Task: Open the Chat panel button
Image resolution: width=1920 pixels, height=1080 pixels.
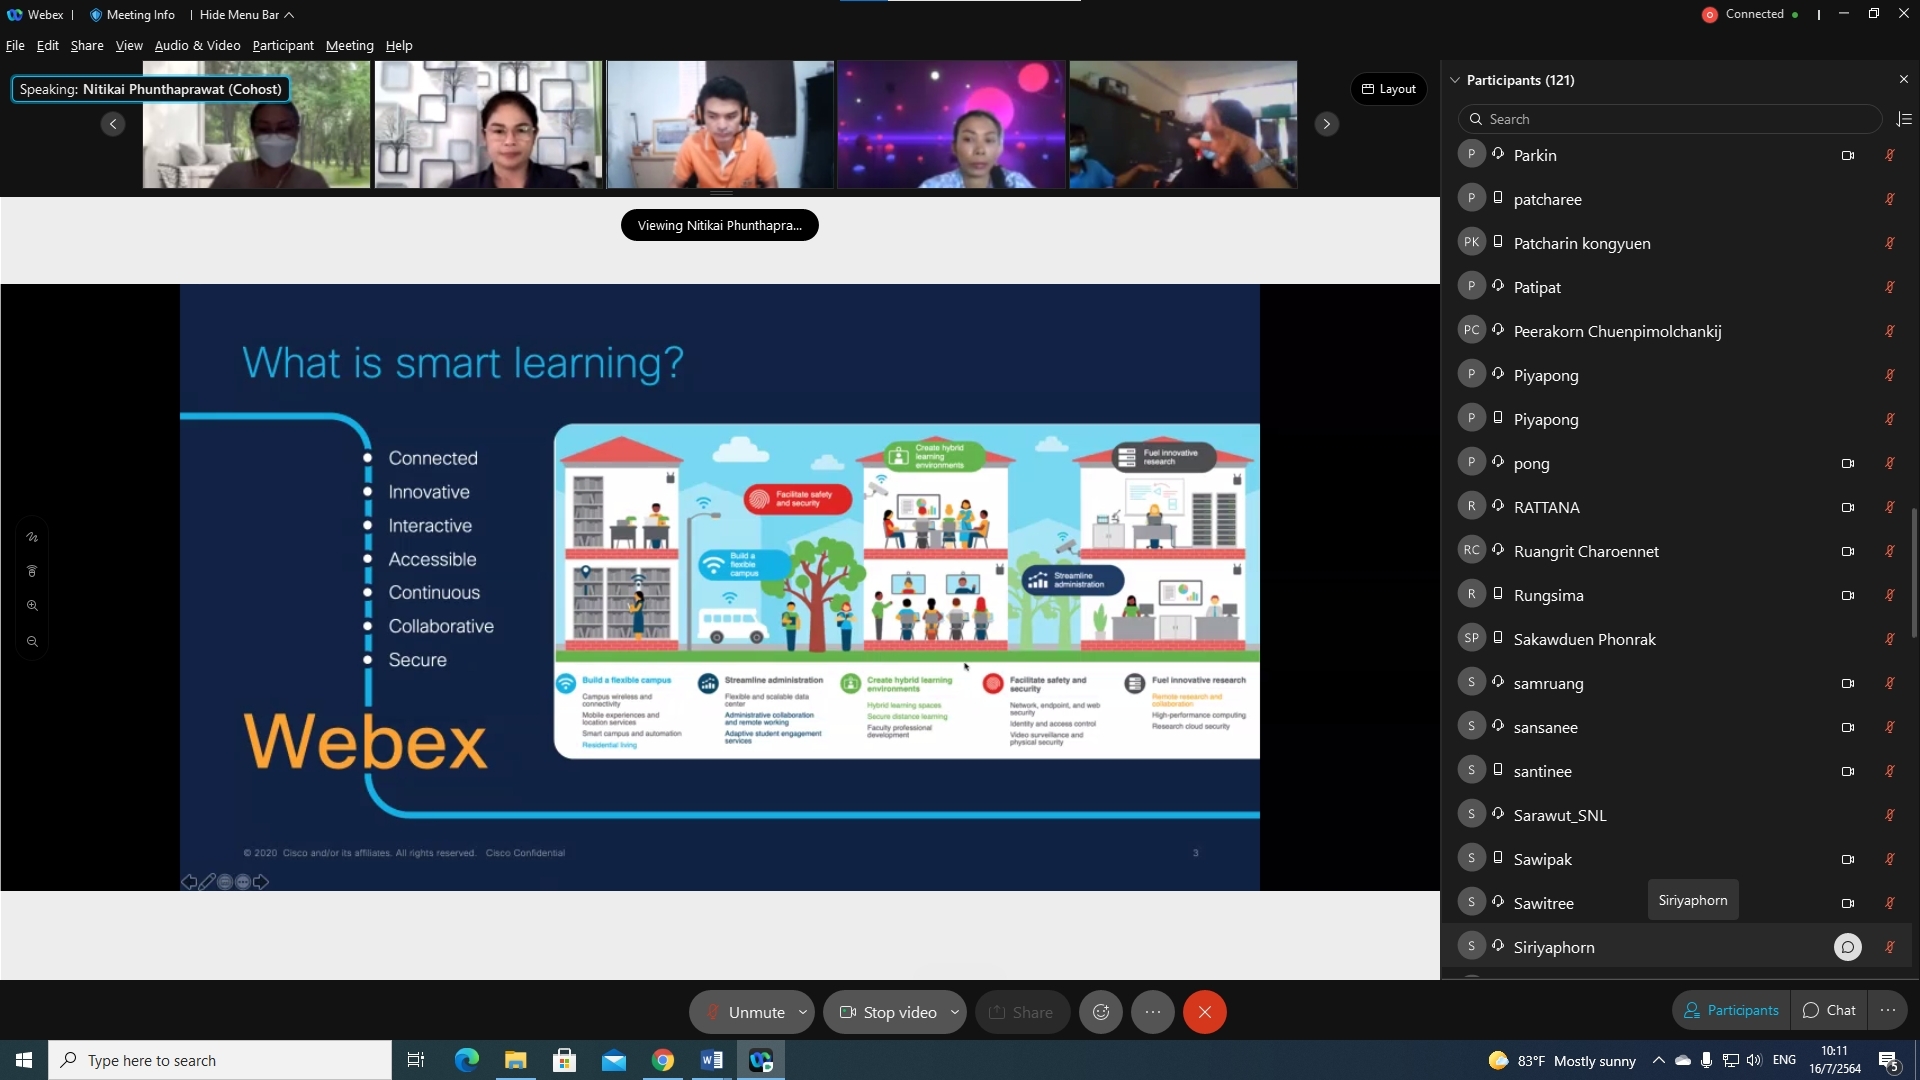Action: pos(1829,1010)
